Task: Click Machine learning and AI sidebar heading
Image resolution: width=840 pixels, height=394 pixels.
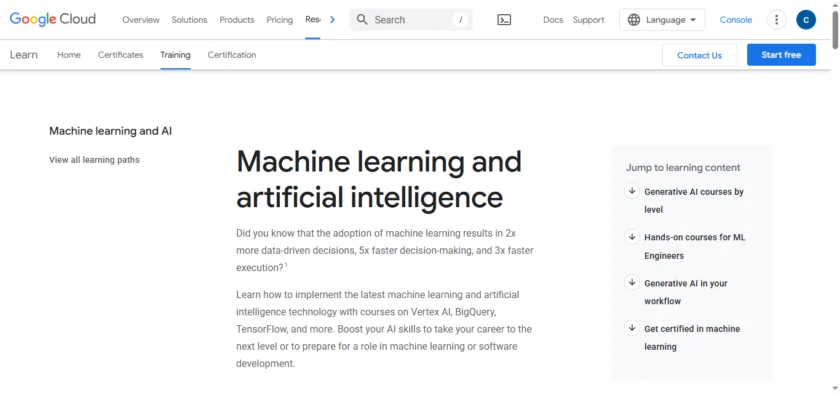Action: (x=110, y=131)
